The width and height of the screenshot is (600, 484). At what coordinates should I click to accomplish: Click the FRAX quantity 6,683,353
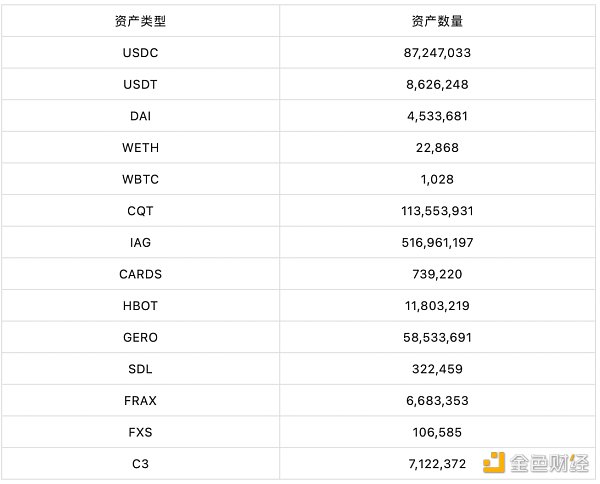tap(437, 401)
